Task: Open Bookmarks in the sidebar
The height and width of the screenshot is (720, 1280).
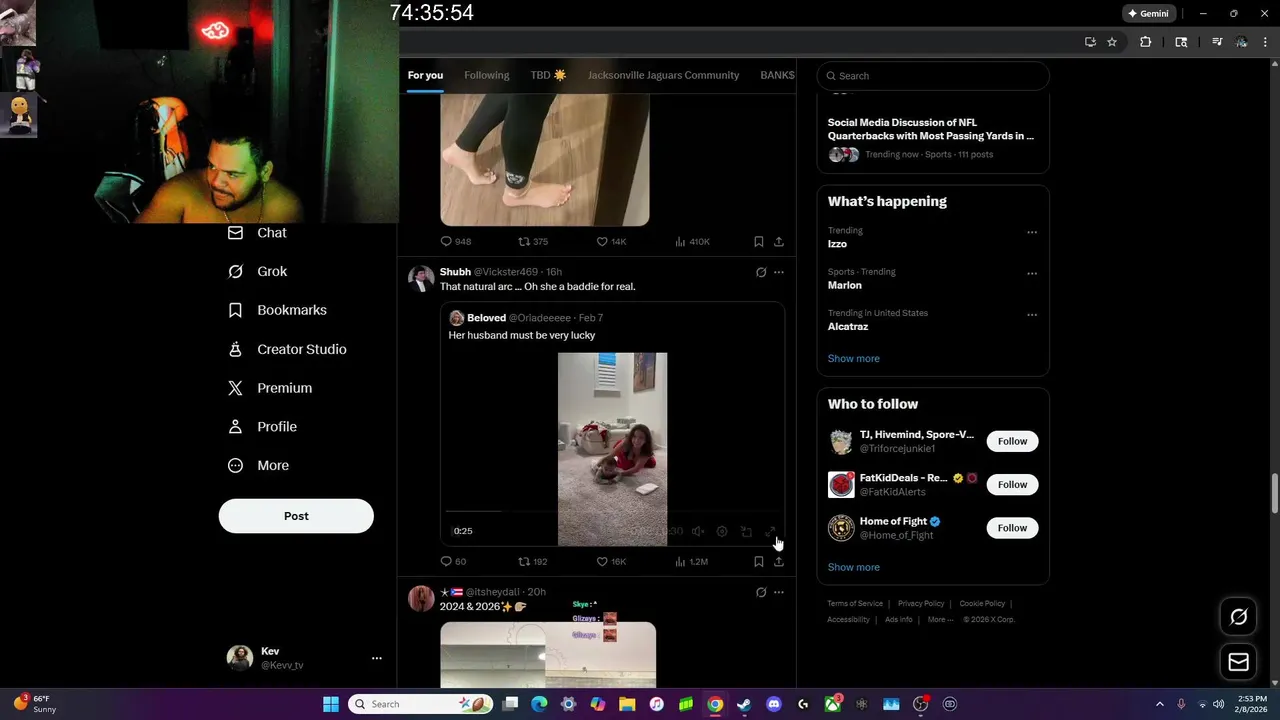Action: click(x=277, y=310)
